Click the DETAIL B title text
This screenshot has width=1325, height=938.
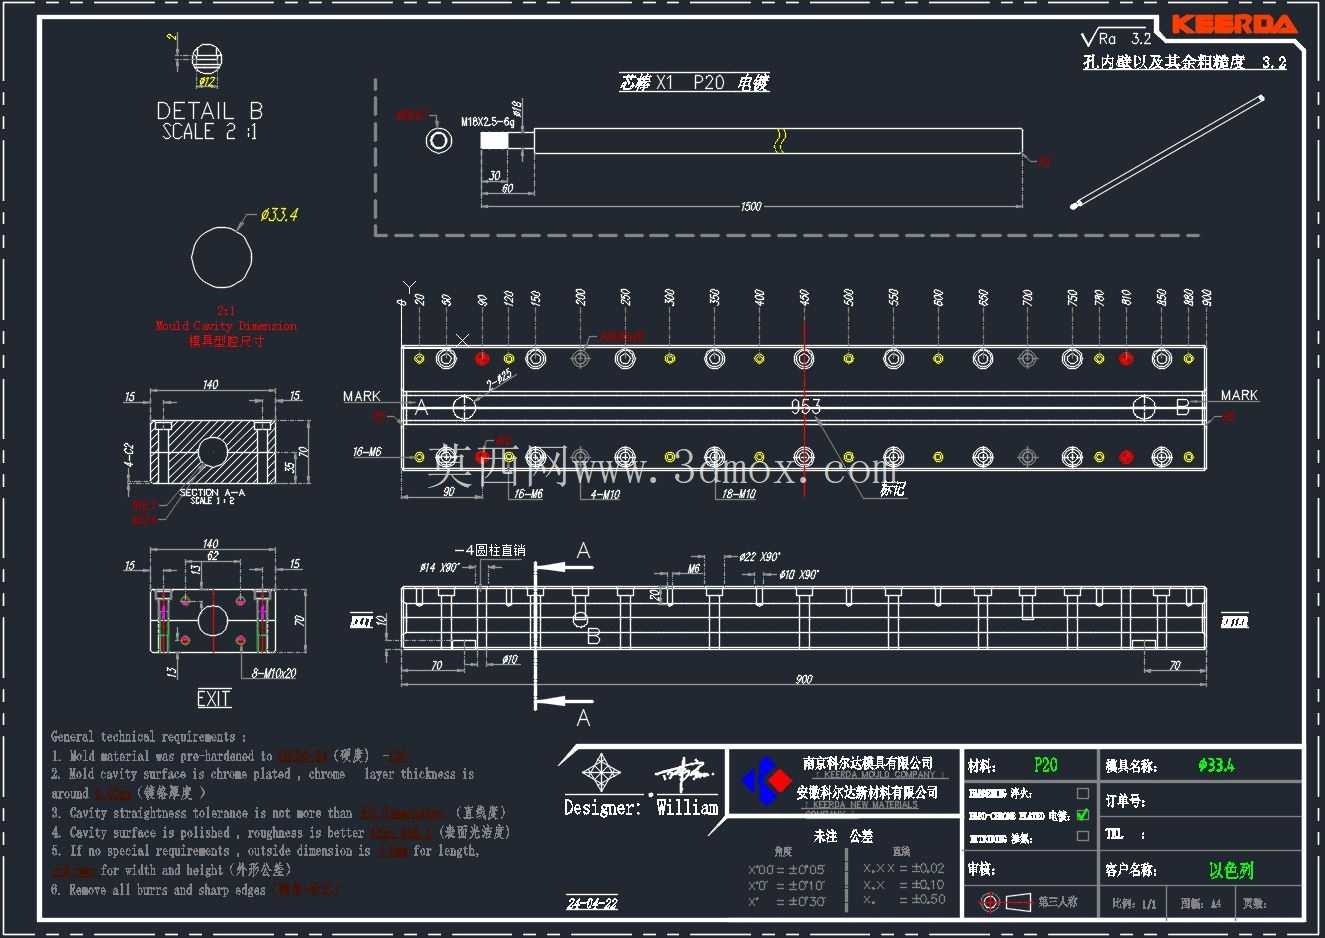coord(210,111)
